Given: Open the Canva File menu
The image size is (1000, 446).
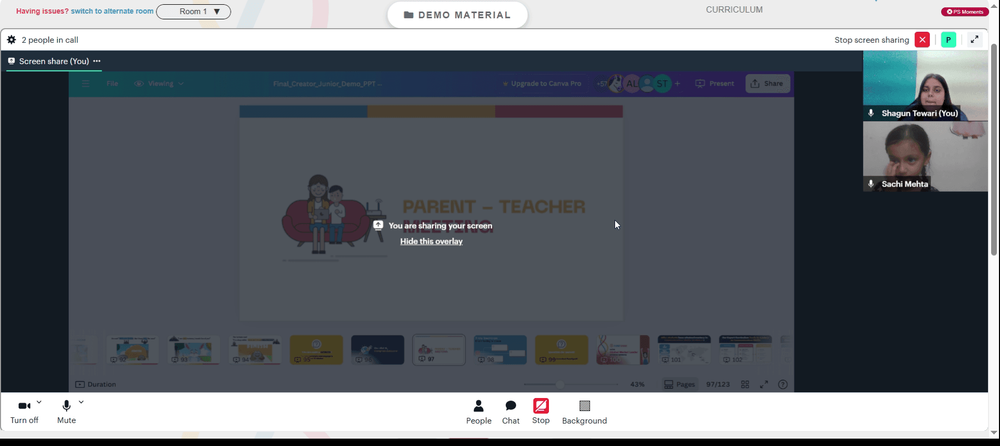Looking at the screenshot, I should point(112,84).
